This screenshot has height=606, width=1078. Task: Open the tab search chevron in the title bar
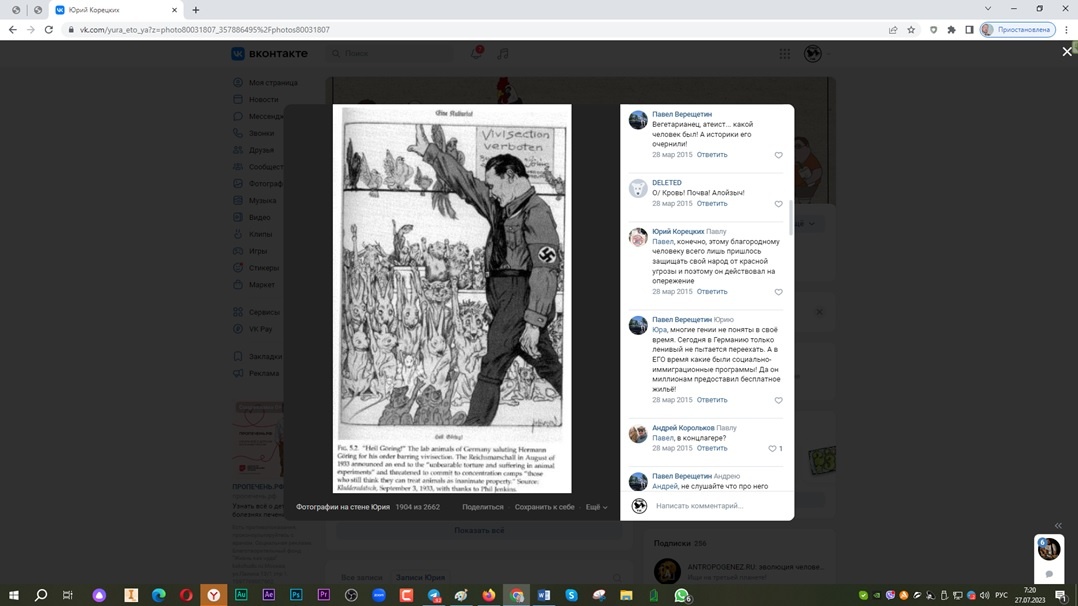click(x=988, y=9)
